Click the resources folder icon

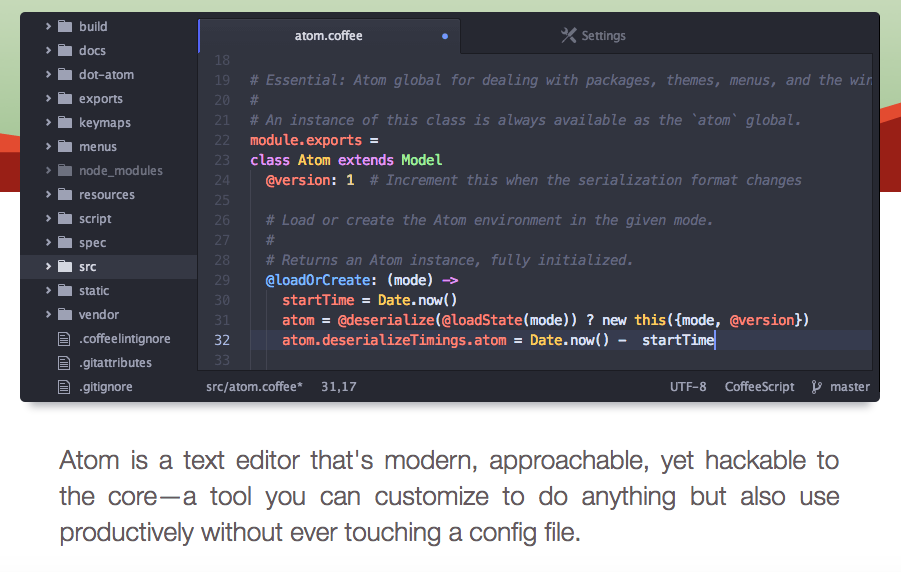pyautogui.click(x=65, y=194)
